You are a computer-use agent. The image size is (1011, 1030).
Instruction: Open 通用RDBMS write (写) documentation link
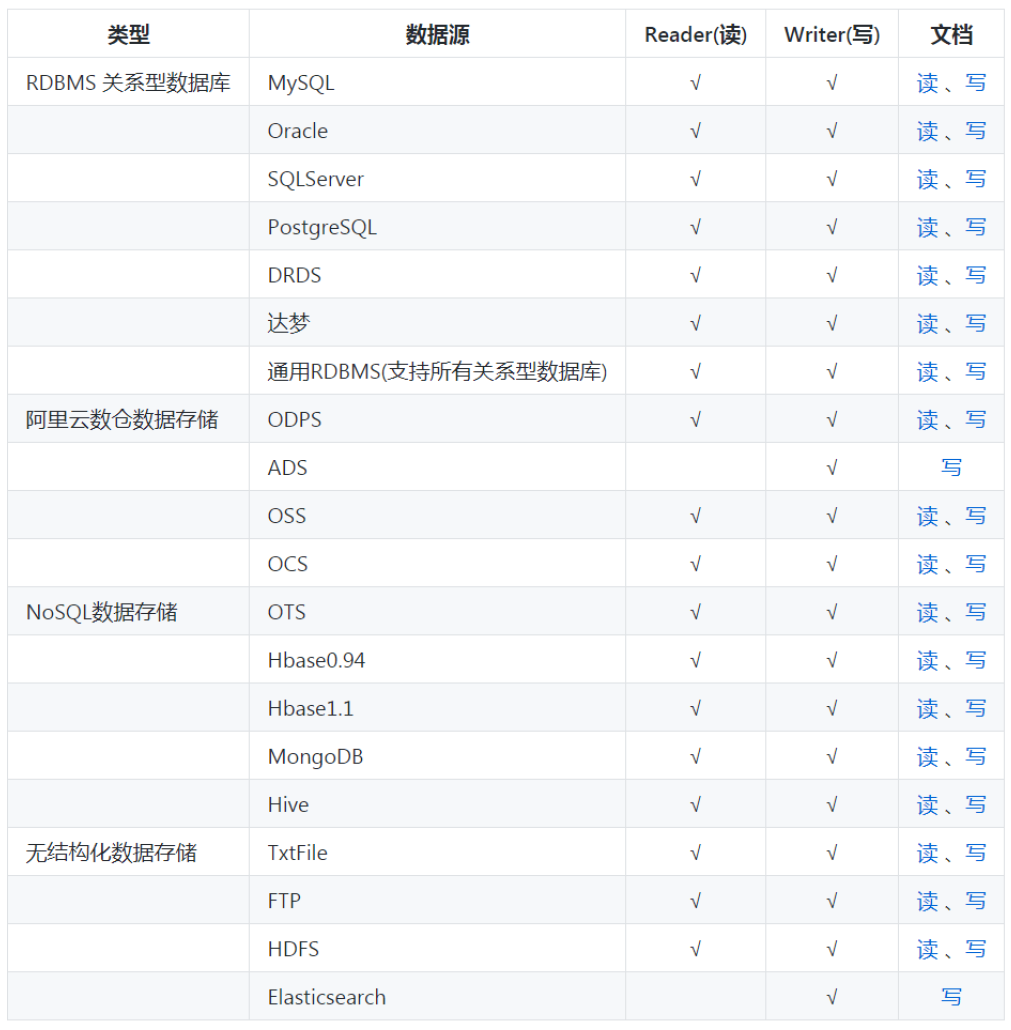pos(975,371)
